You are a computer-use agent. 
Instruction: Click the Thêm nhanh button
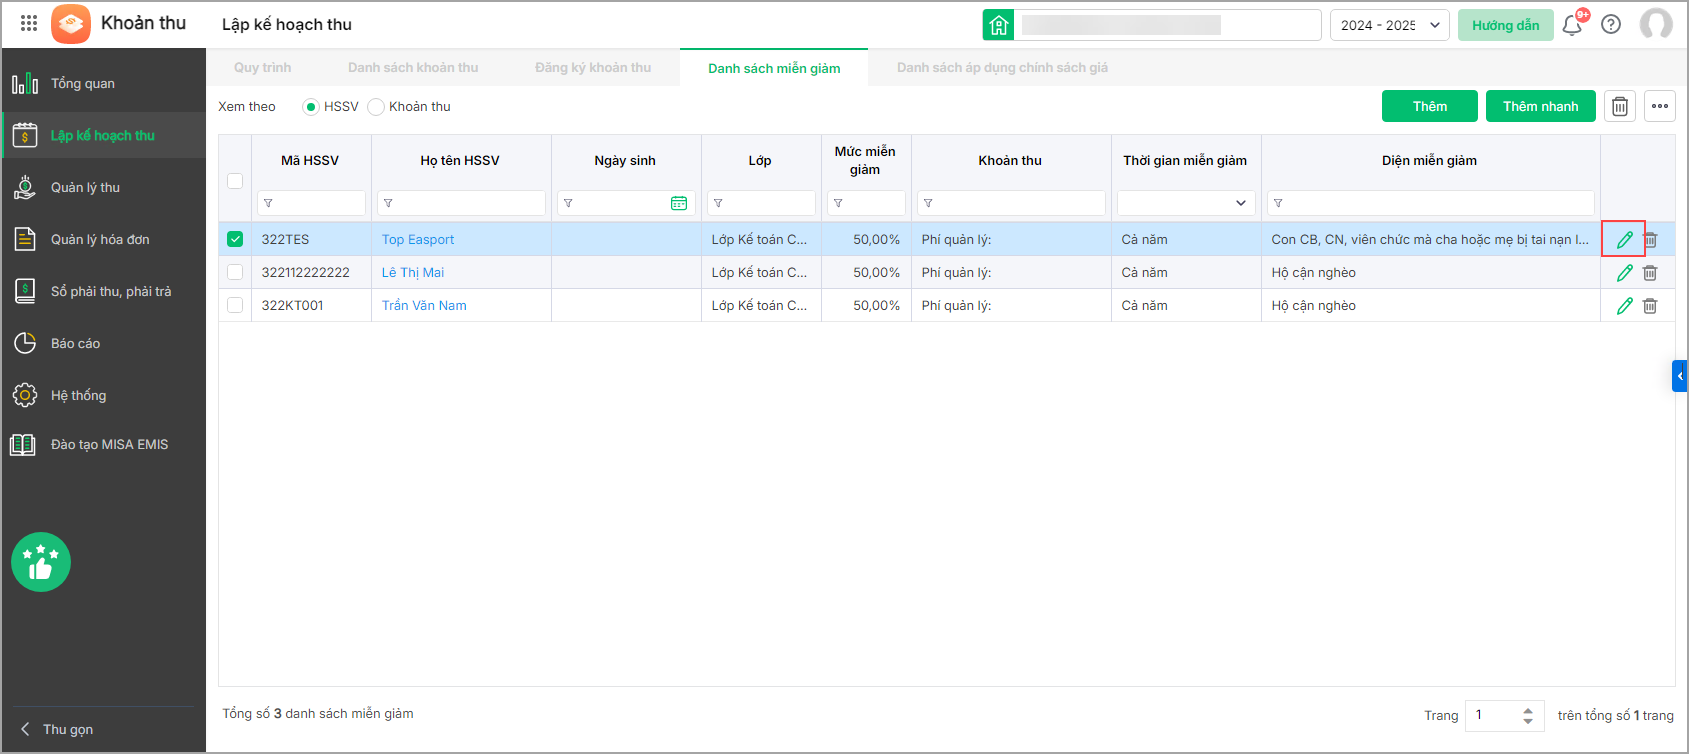coord(1540,106)
